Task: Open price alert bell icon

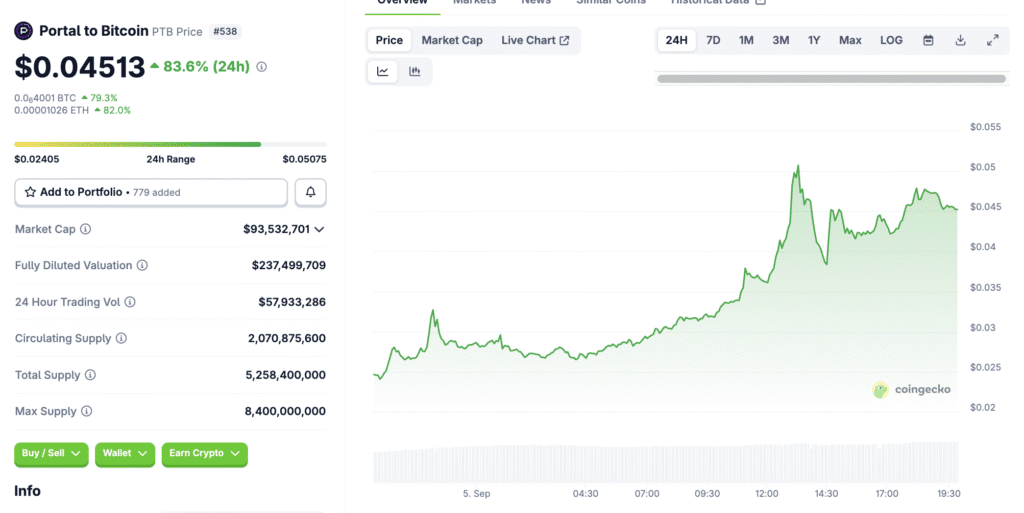Action: pyautogui.click(x=310, y=192)
